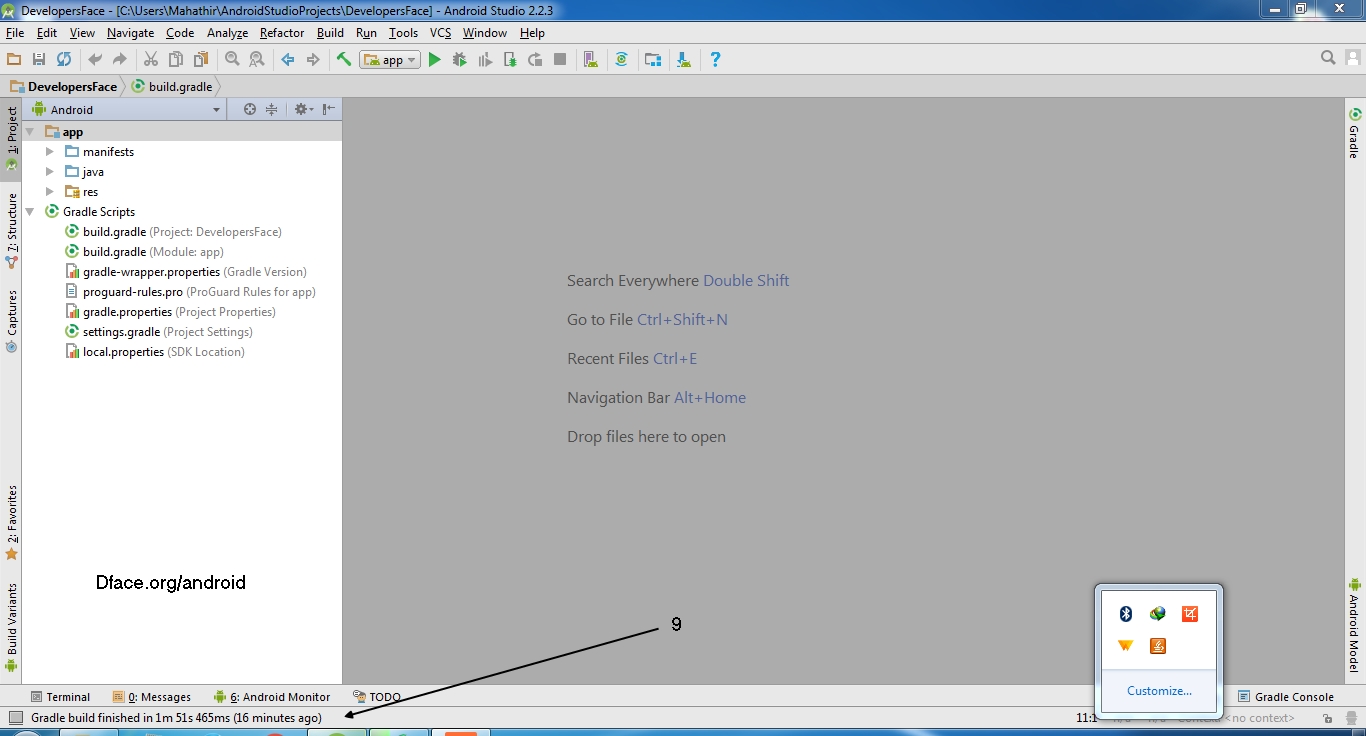
Task: Collapse the Gradle Scripts node arrow
Action: coord(30,212)
